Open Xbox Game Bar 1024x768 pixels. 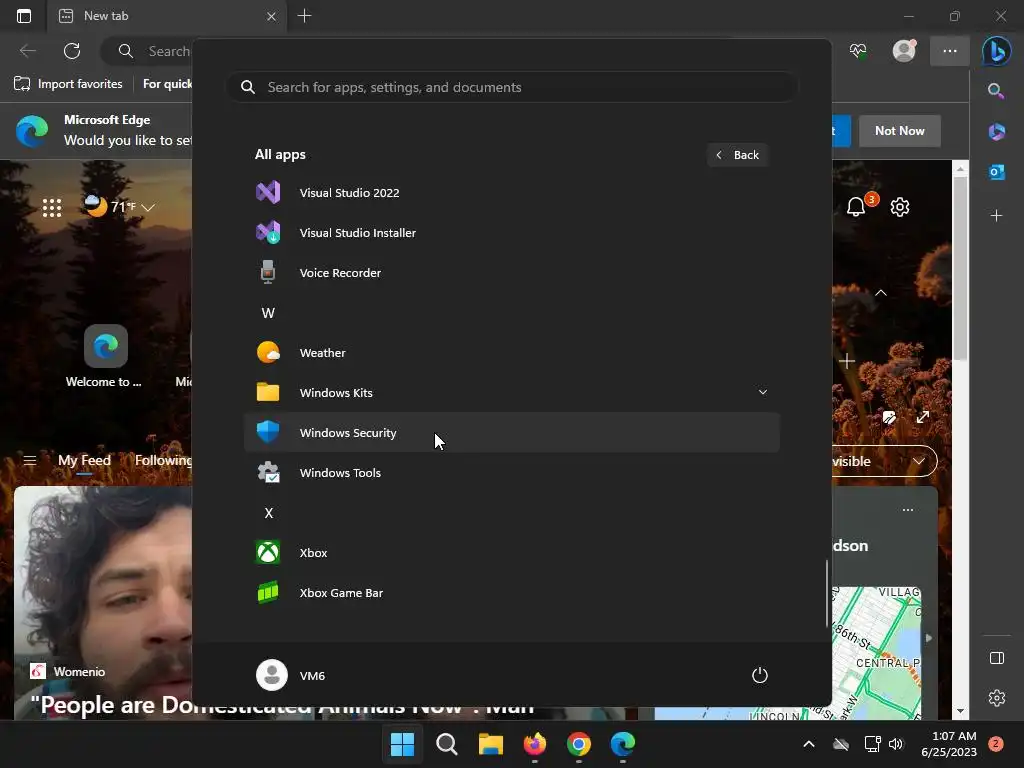click(511, 592)
